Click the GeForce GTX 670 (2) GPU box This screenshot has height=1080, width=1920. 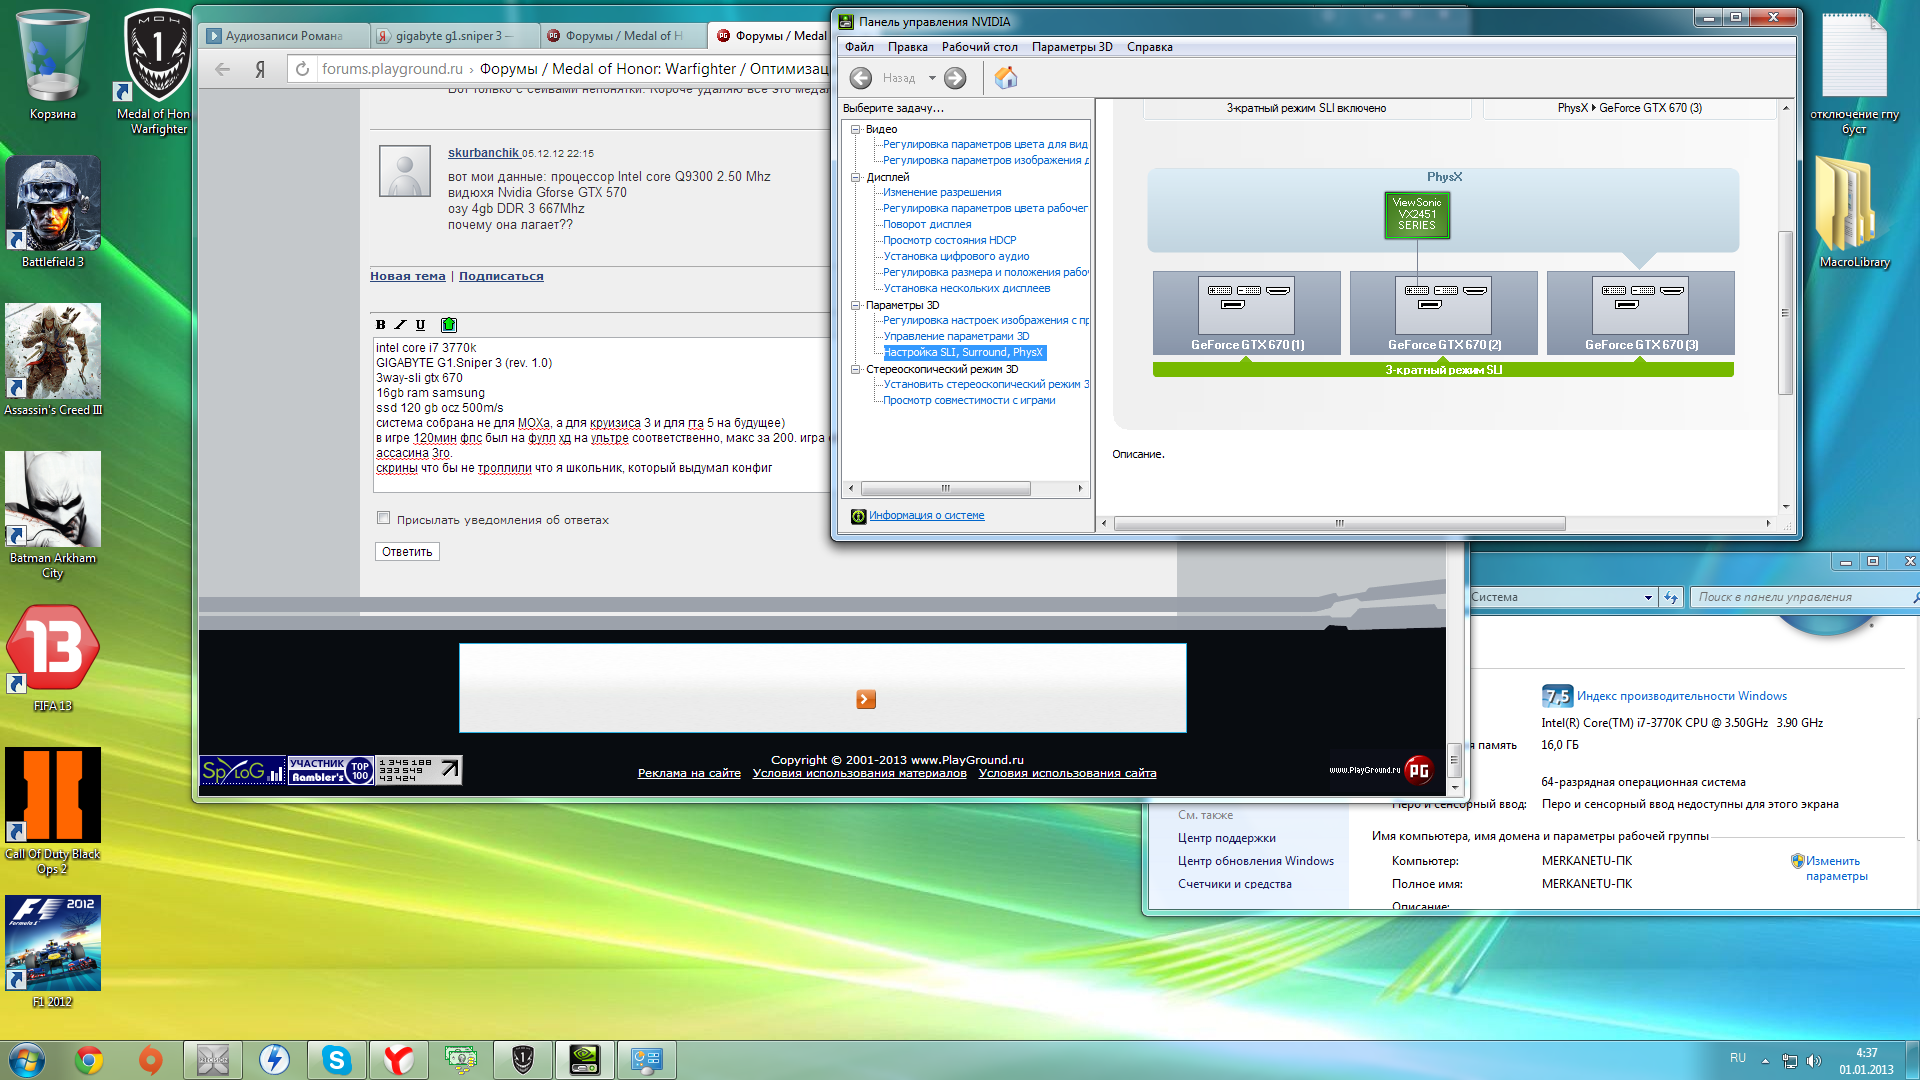point(1444,314)
